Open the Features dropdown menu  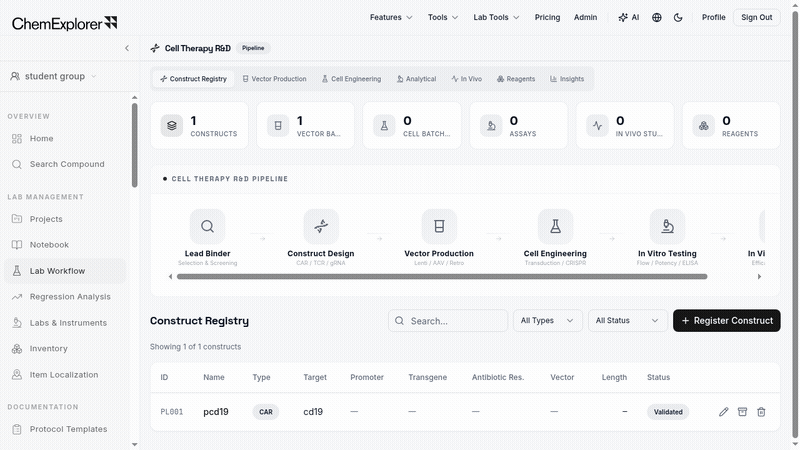point(391,17)
